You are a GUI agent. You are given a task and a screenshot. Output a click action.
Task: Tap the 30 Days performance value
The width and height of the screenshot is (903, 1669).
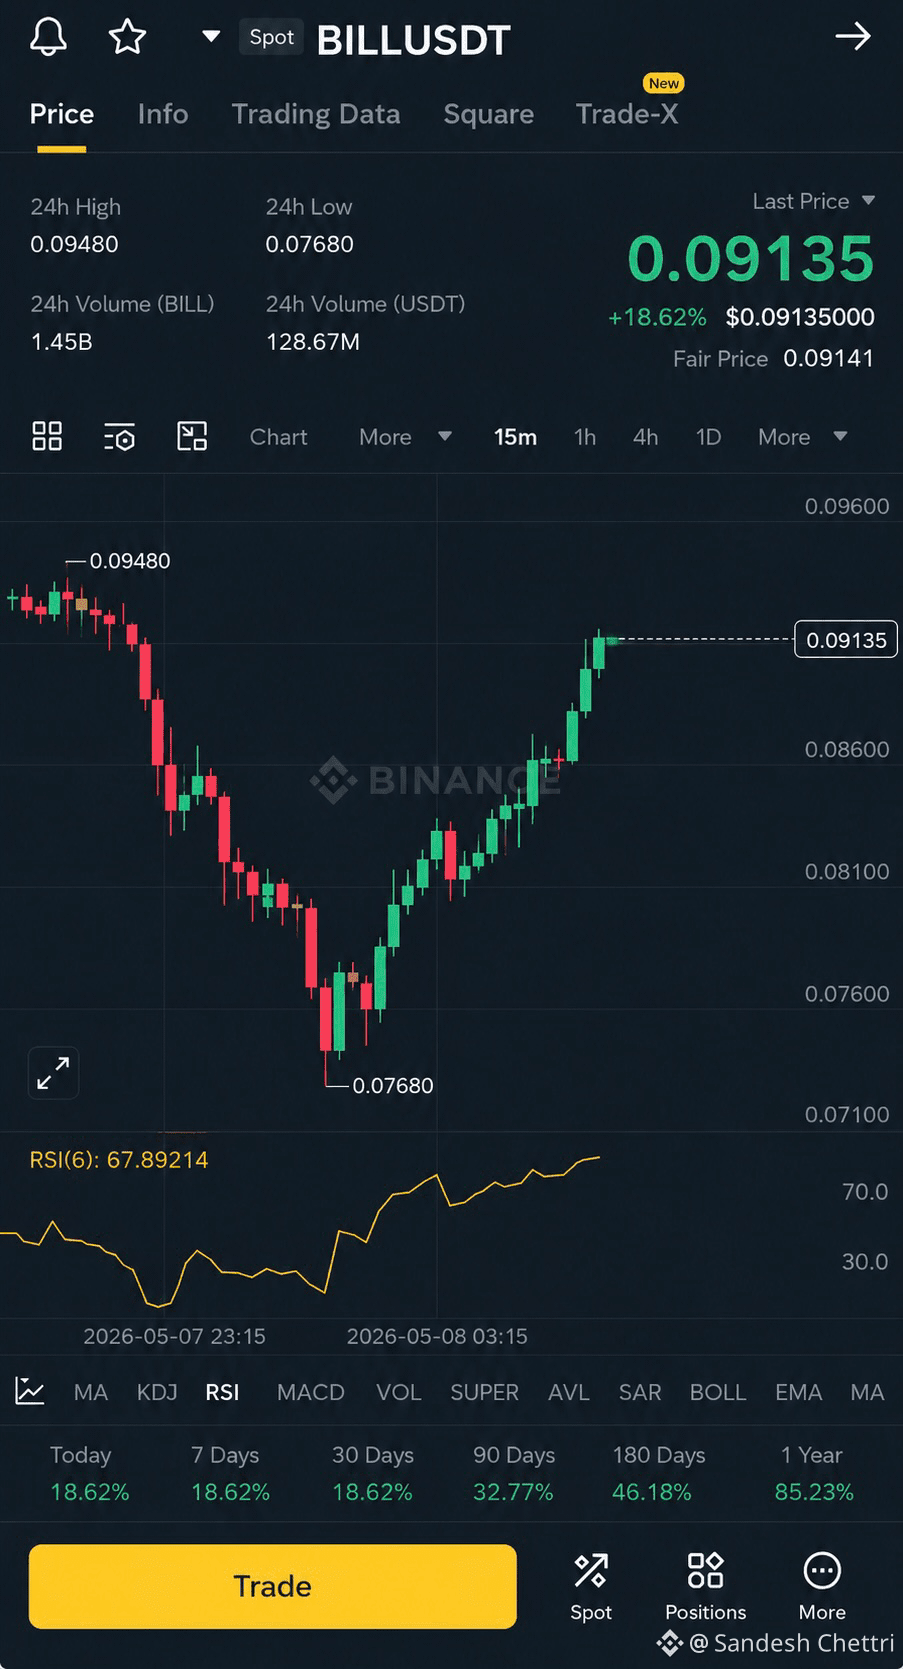pyautogui.click(x=372, y=1492)
